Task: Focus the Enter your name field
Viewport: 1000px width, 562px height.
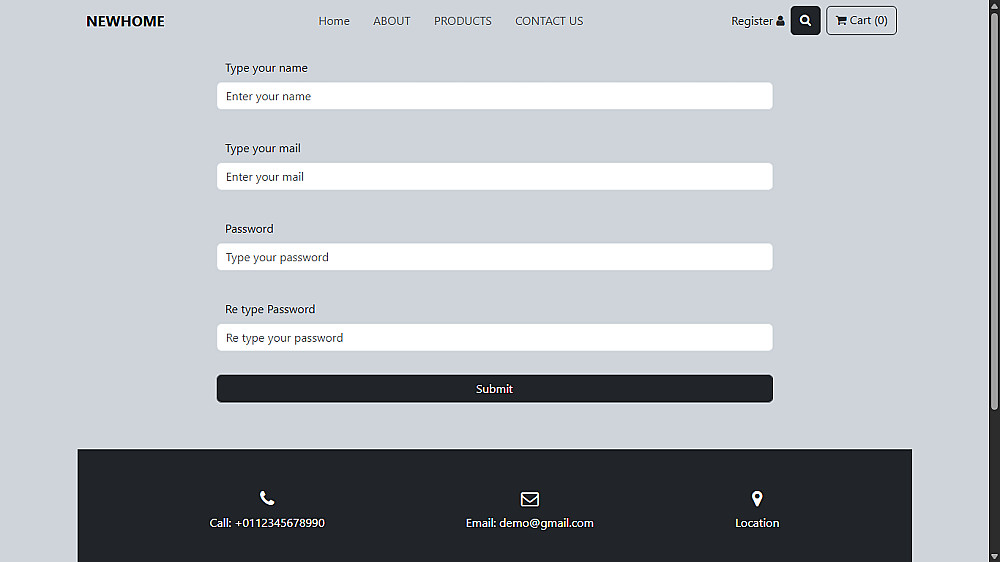Action: 494,96
